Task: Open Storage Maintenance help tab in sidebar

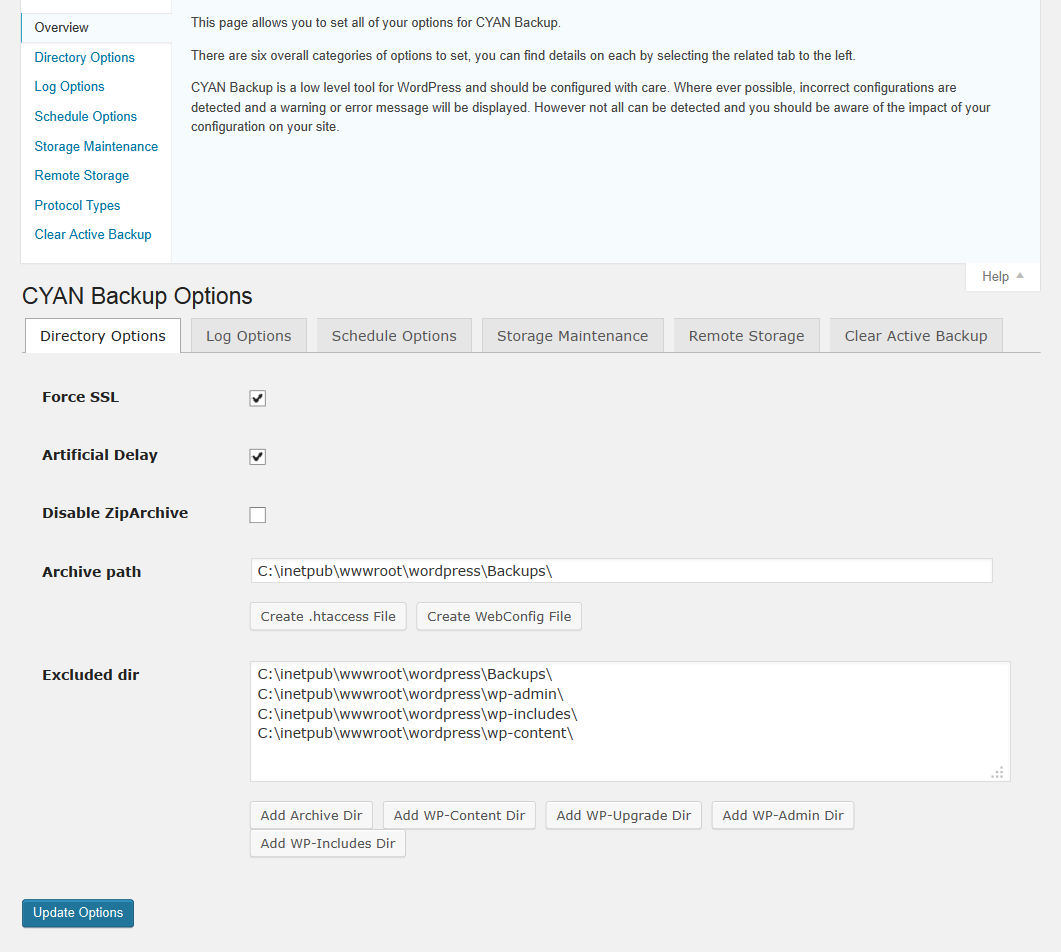Action: tap(96, 146)
